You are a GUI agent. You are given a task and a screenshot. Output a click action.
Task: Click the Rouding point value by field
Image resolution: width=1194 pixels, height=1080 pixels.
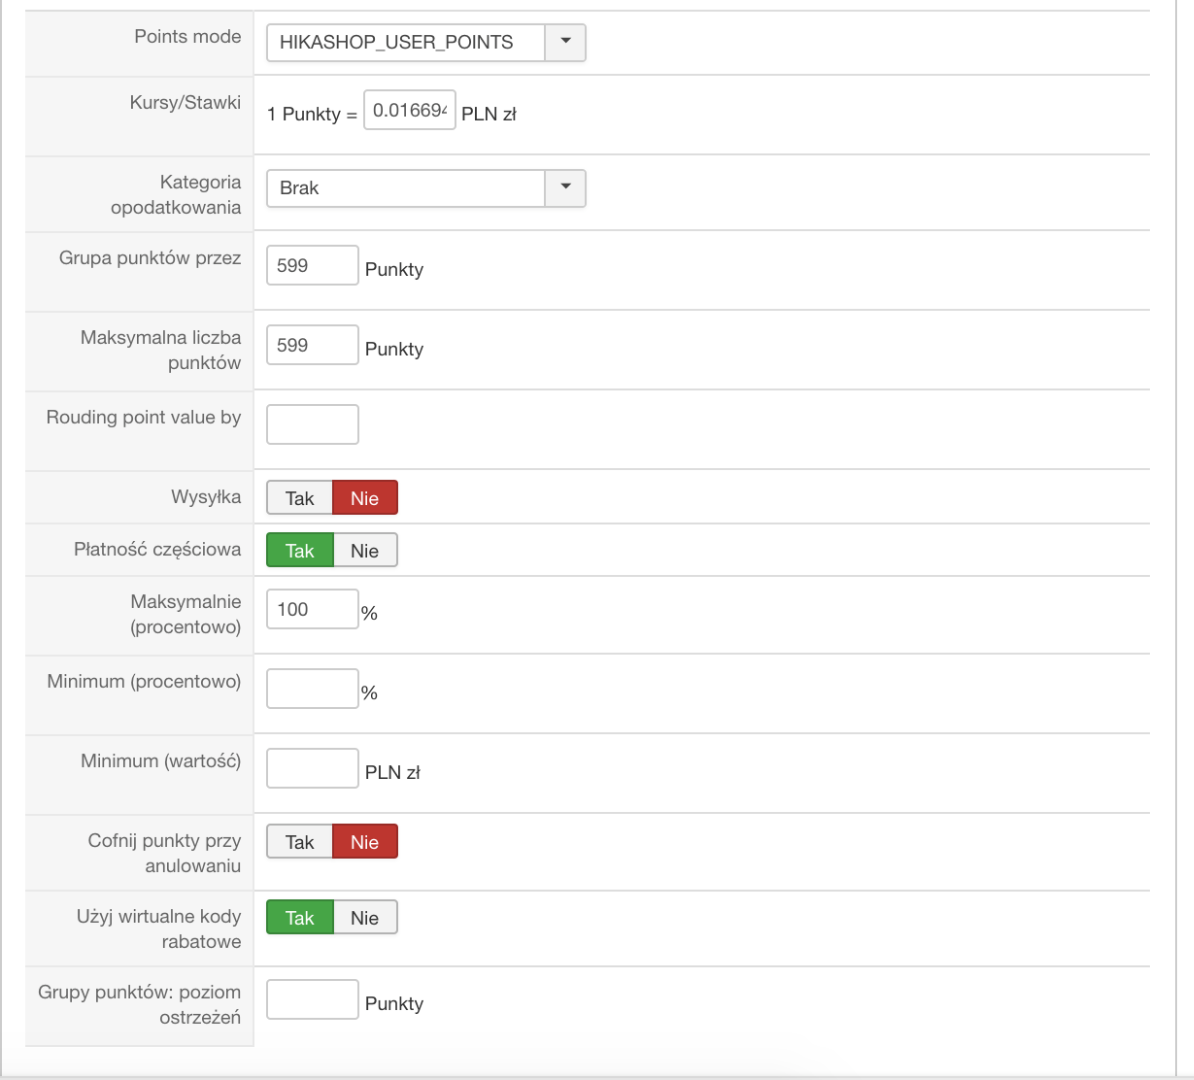click(312, 424)
